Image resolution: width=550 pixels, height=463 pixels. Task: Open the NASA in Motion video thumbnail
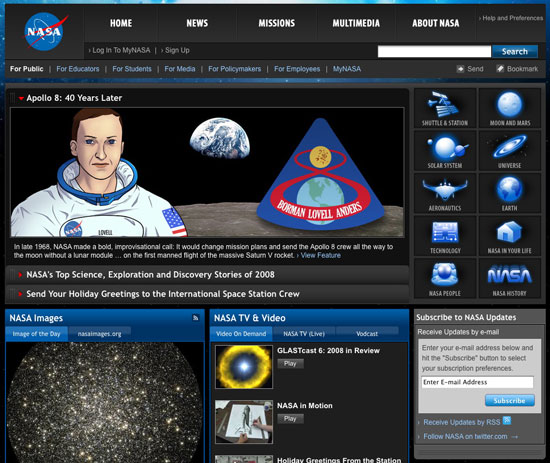pyautogui.click(x=244, y=422)
